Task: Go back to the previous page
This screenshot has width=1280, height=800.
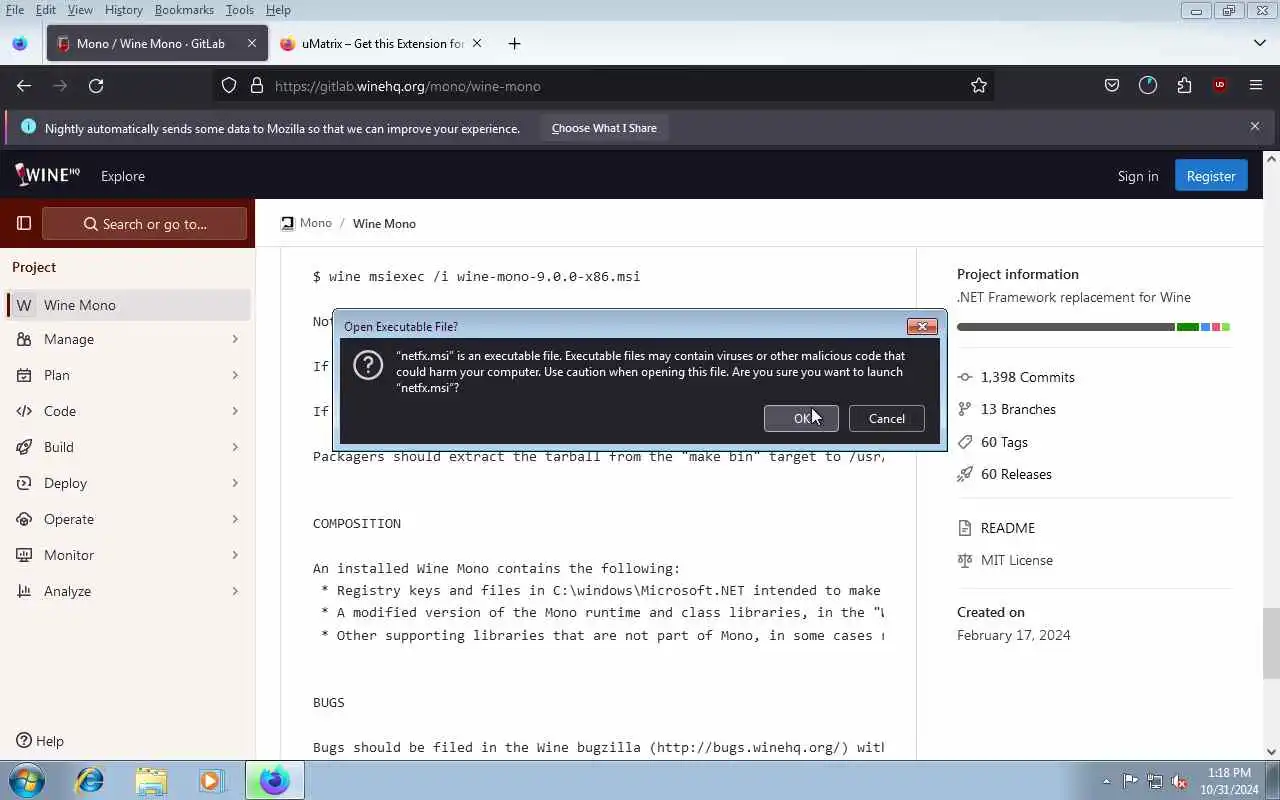Action: [x=24, y=86]
